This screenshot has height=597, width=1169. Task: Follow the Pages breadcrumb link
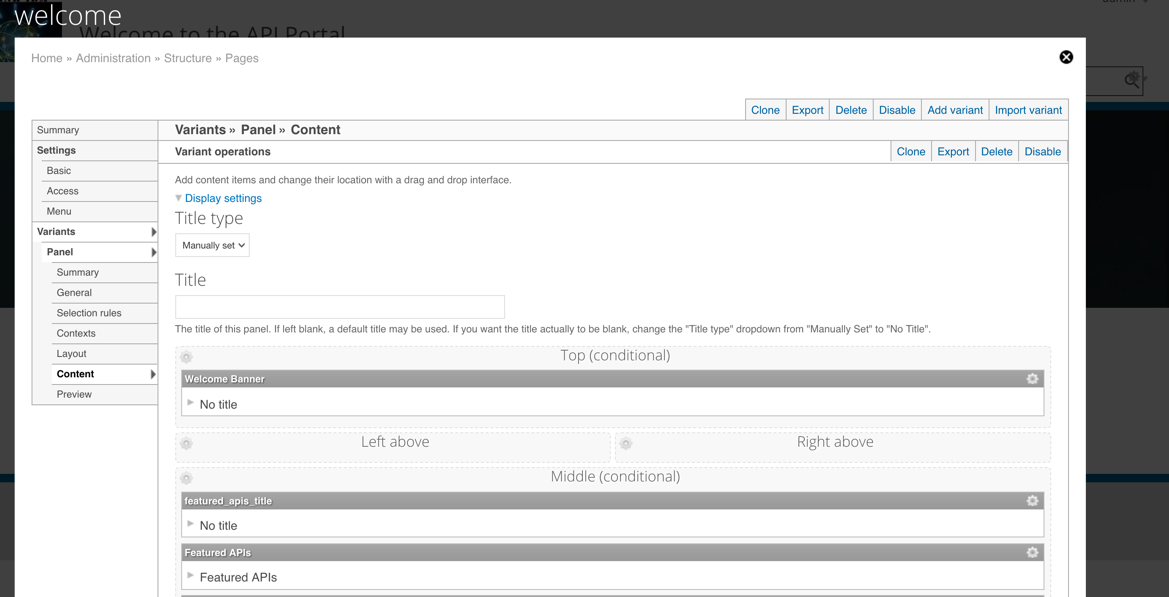pos(242,58)
